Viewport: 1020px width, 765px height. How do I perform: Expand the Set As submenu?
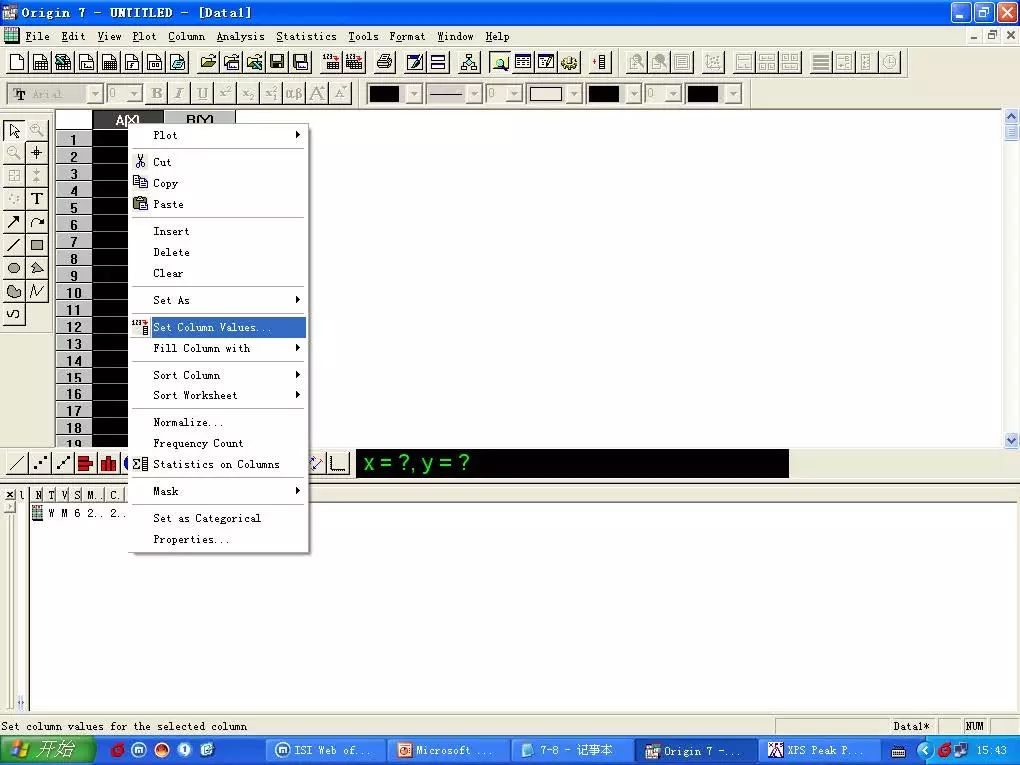219,300
